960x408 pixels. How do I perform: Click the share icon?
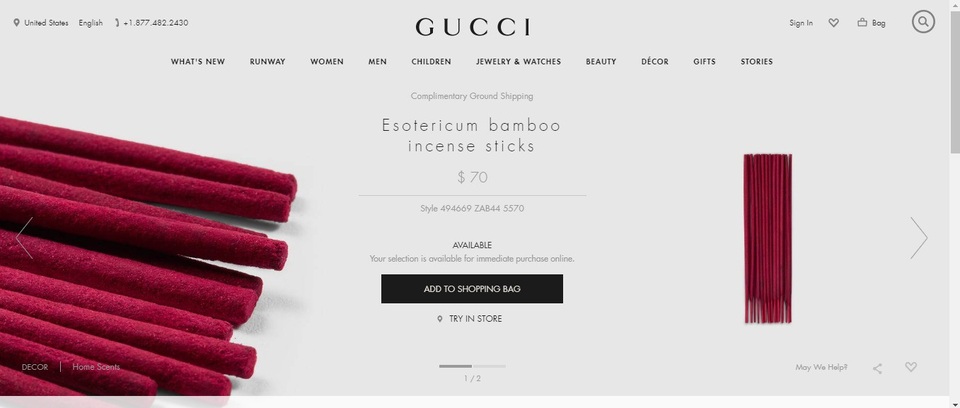(877, 368)
